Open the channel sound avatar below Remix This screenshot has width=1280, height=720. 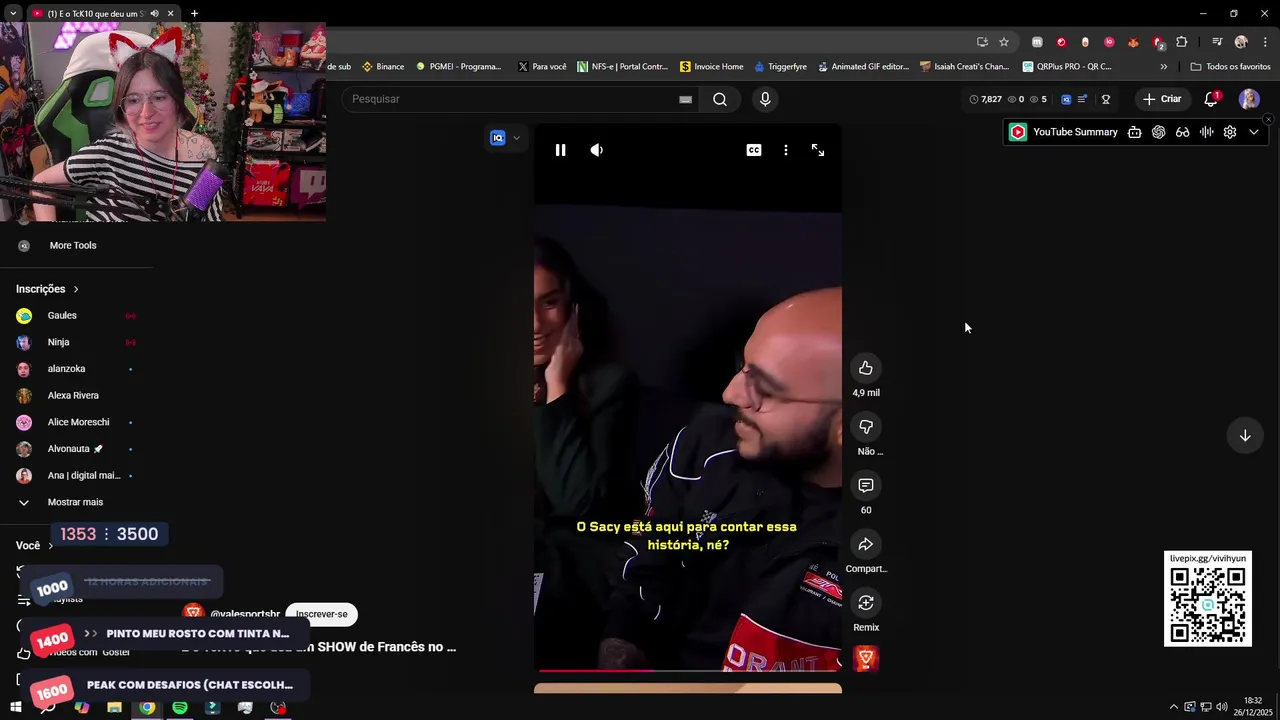866,658
